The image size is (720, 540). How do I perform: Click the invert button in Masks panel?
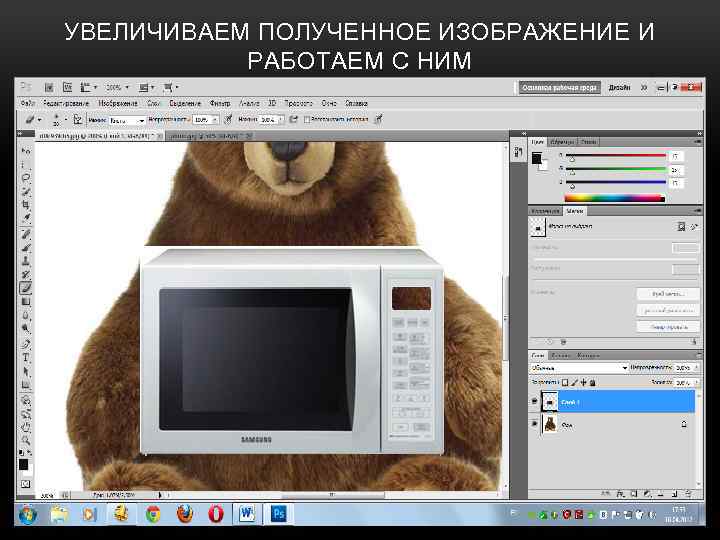point(668,327)
